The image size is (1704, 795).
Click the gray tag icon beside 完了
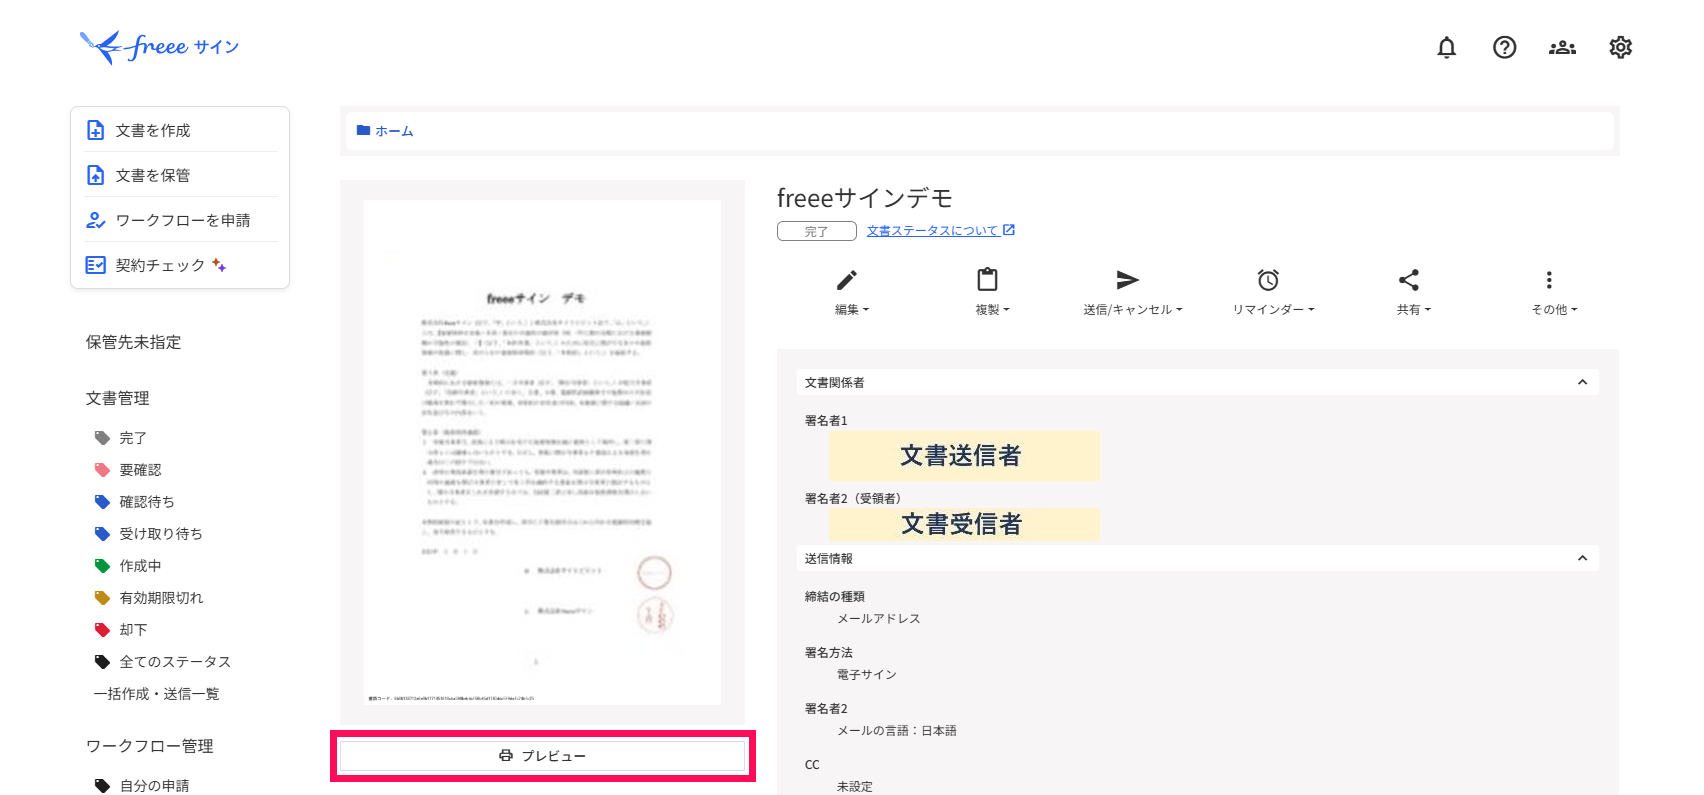102,438
